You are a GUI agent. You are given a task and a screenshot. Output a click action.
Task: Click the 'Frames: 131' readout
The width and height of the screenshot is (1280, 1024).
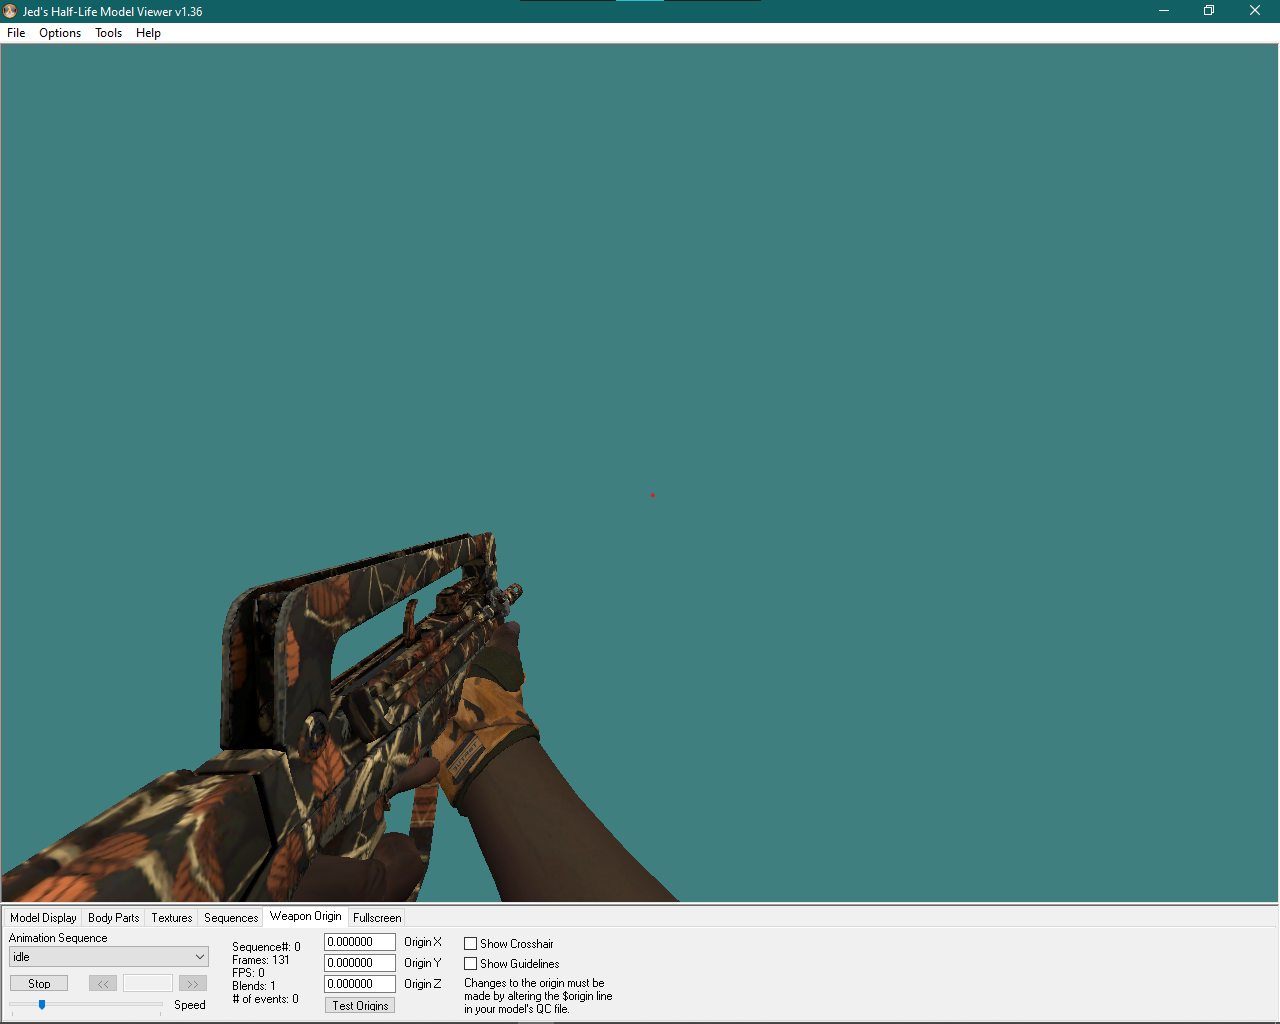click(261, 960)
